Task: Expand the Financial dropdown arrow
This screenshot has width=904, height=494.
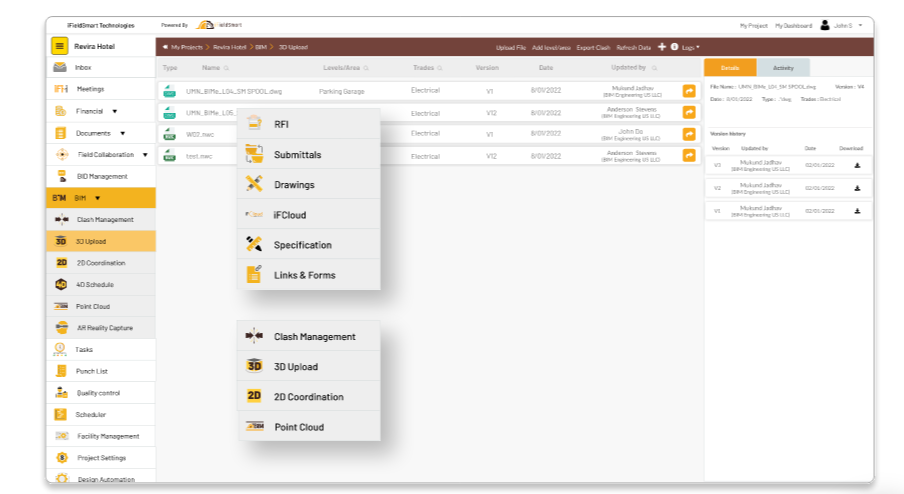Action: point(115,111)
